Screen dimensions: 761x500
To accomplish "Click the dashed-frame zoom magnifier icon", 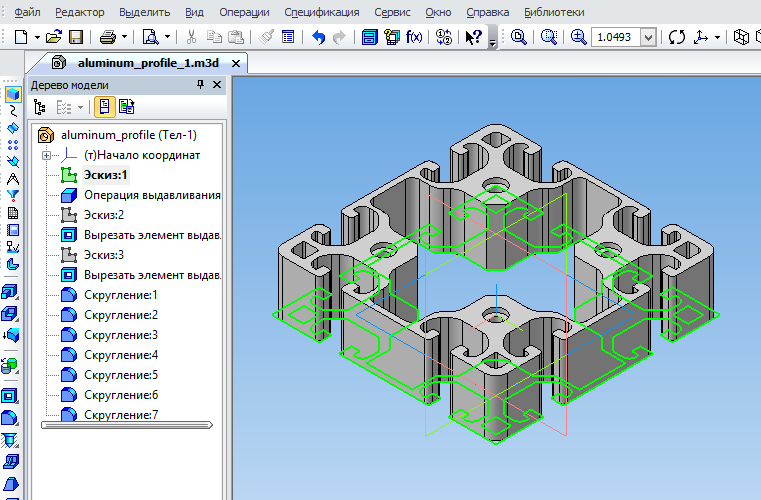I will (548, 37).
